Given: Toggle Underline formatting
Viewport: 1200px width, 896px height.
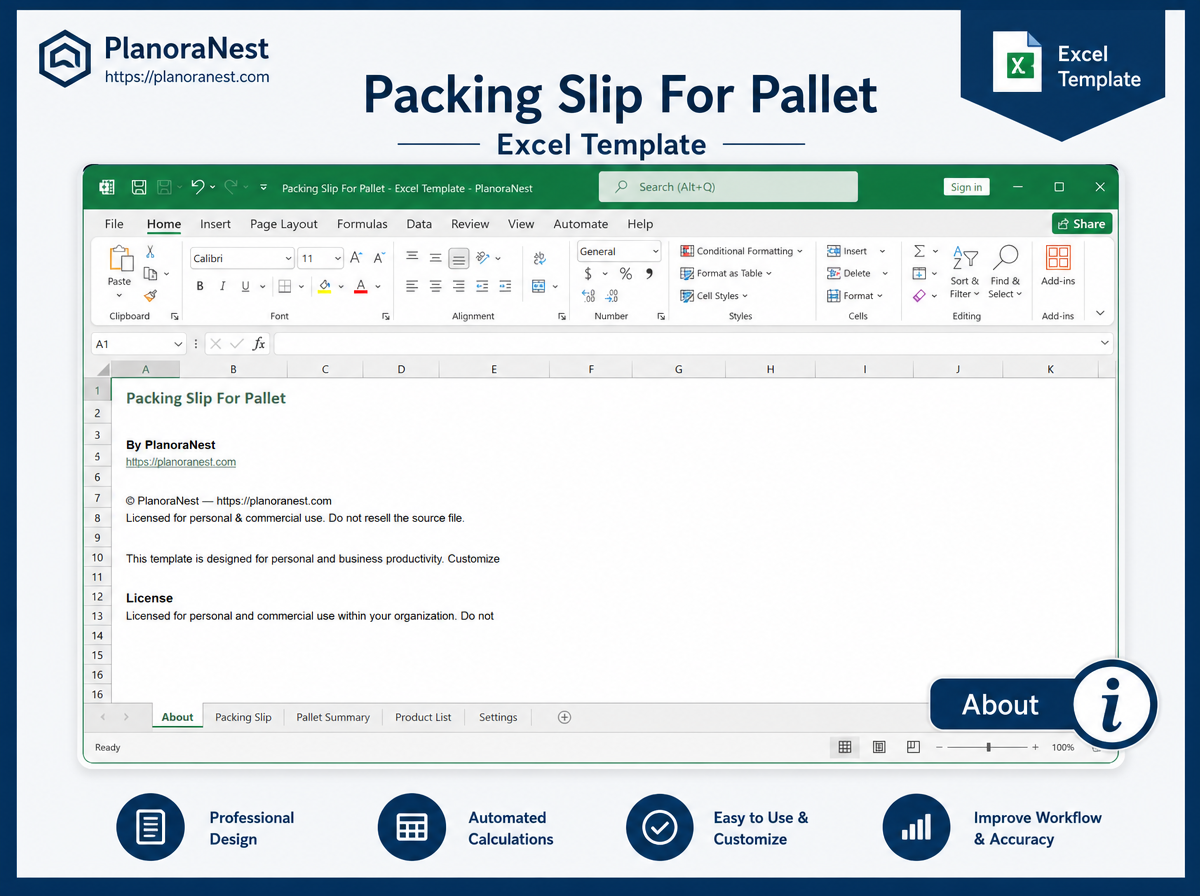Looking at the screenshot, I should [x=246, y=286].
